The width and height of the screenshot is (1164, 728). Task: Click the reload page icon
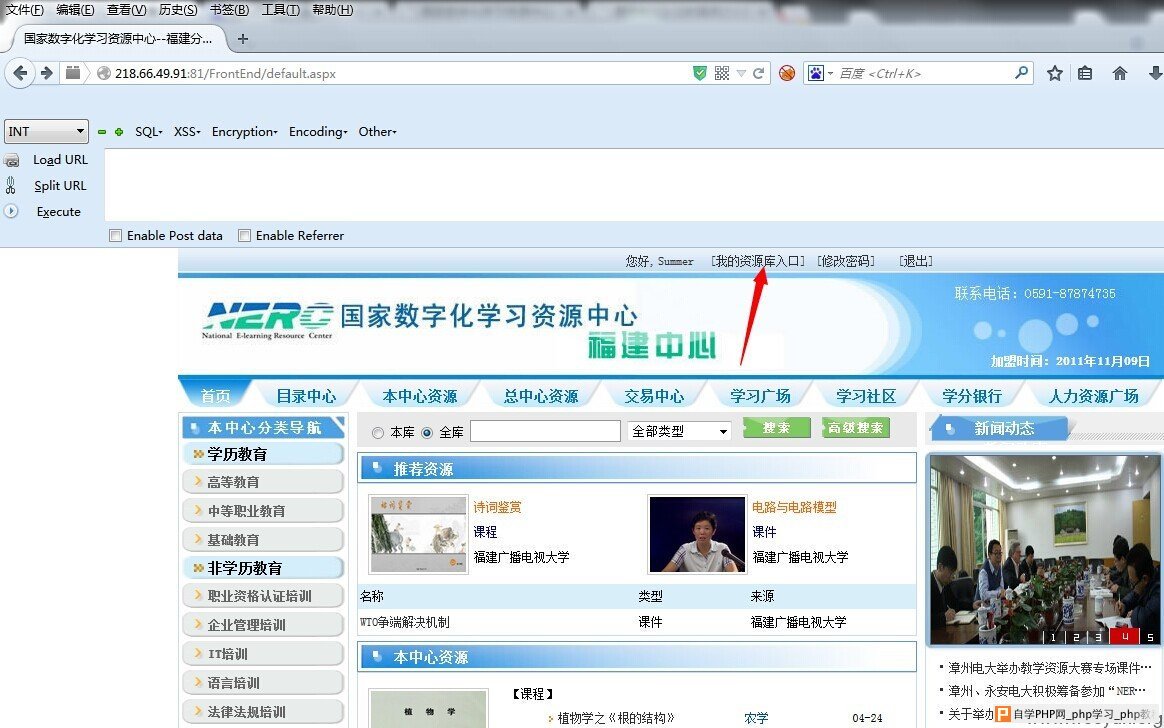(759, 73)
